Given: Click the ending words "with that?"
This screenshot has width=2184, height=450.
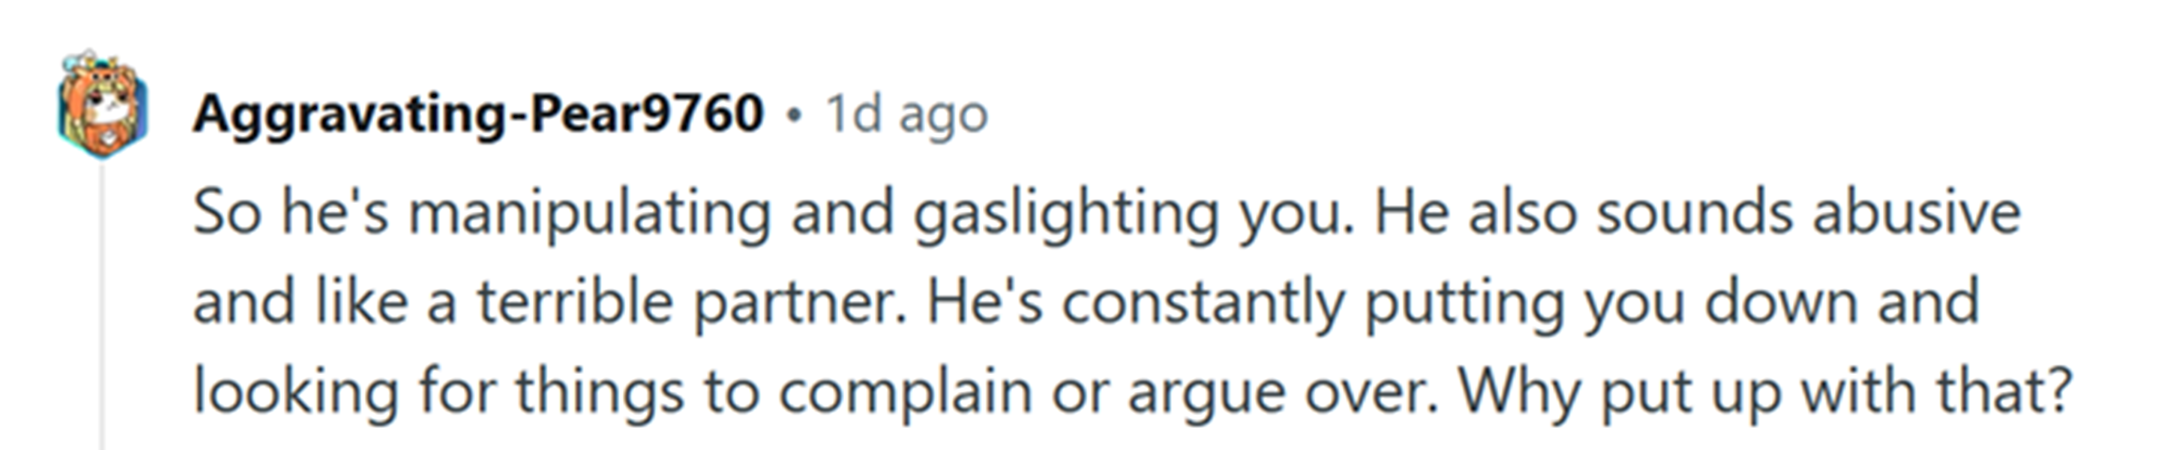Looking at the screenshot, I should click(x=1937, y=391).
